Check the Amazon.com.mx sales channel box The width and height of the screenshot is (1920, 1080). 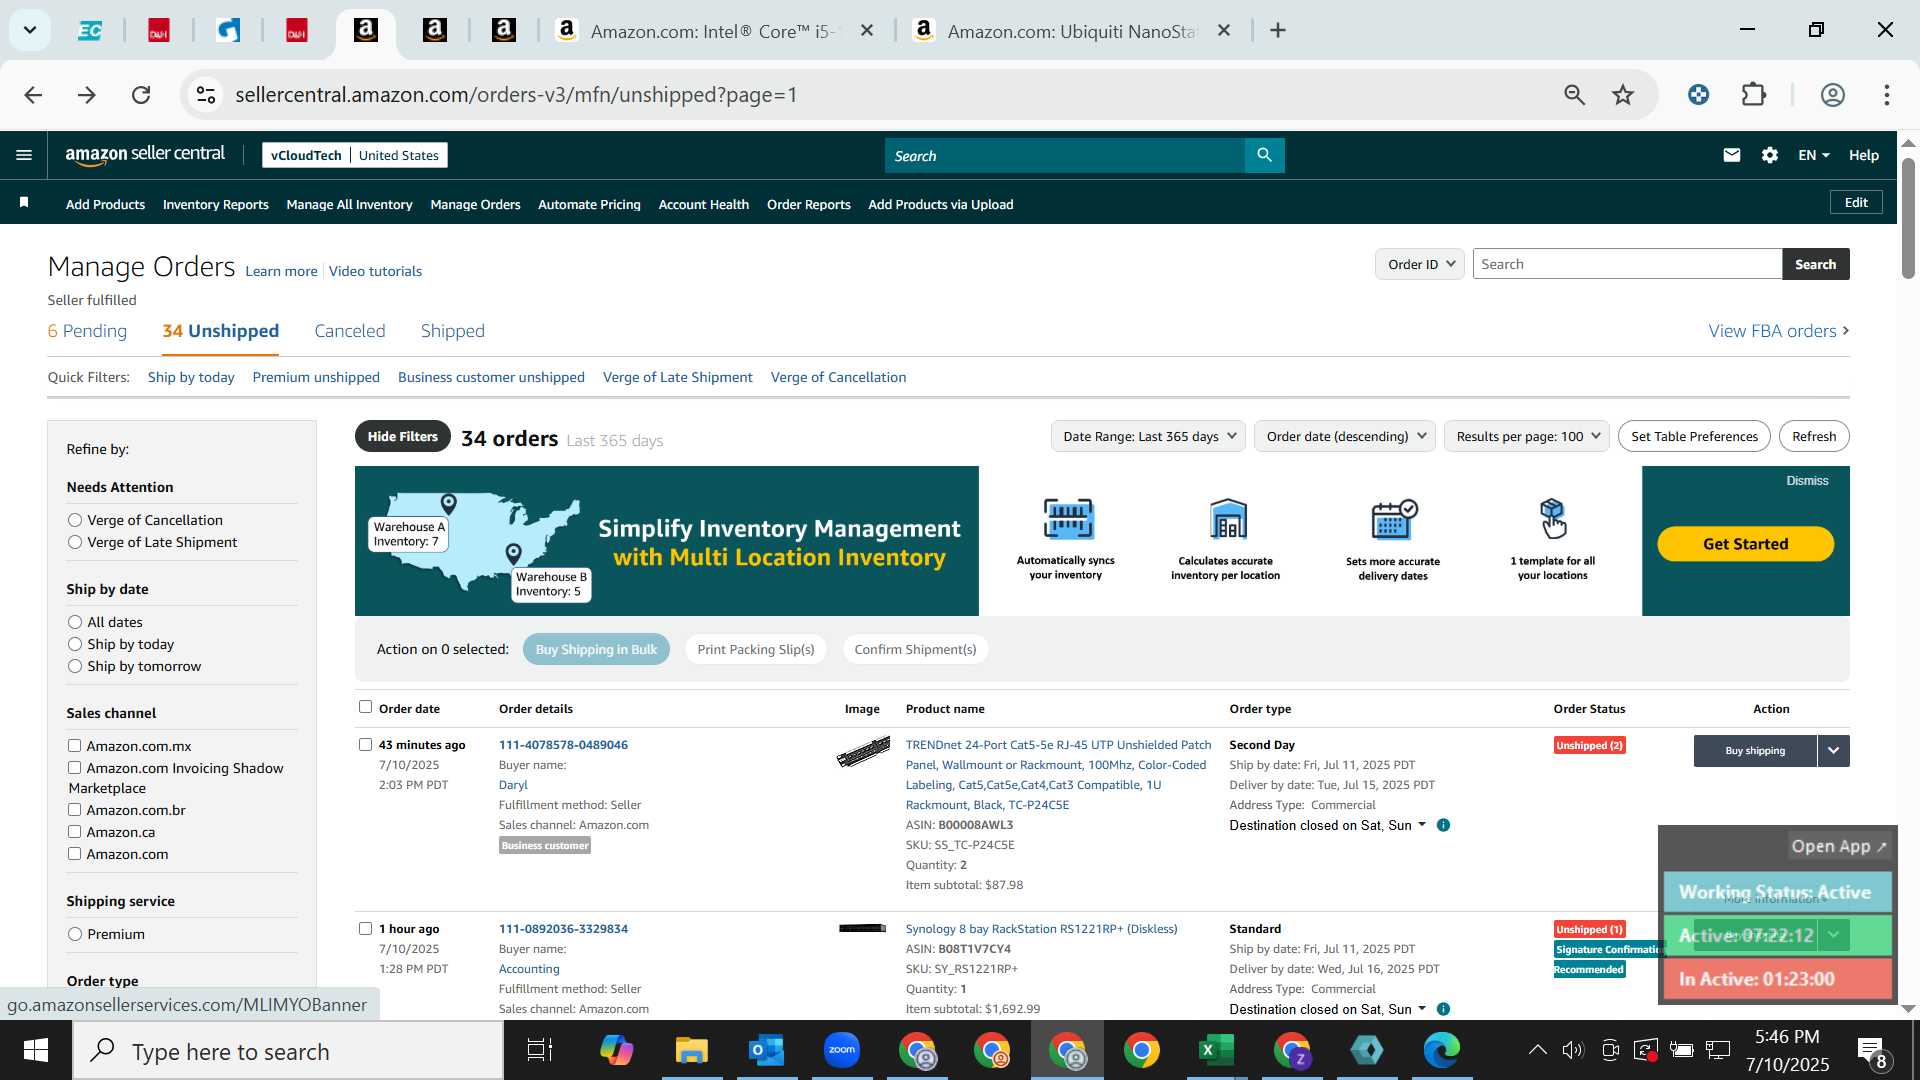(74, 745)
